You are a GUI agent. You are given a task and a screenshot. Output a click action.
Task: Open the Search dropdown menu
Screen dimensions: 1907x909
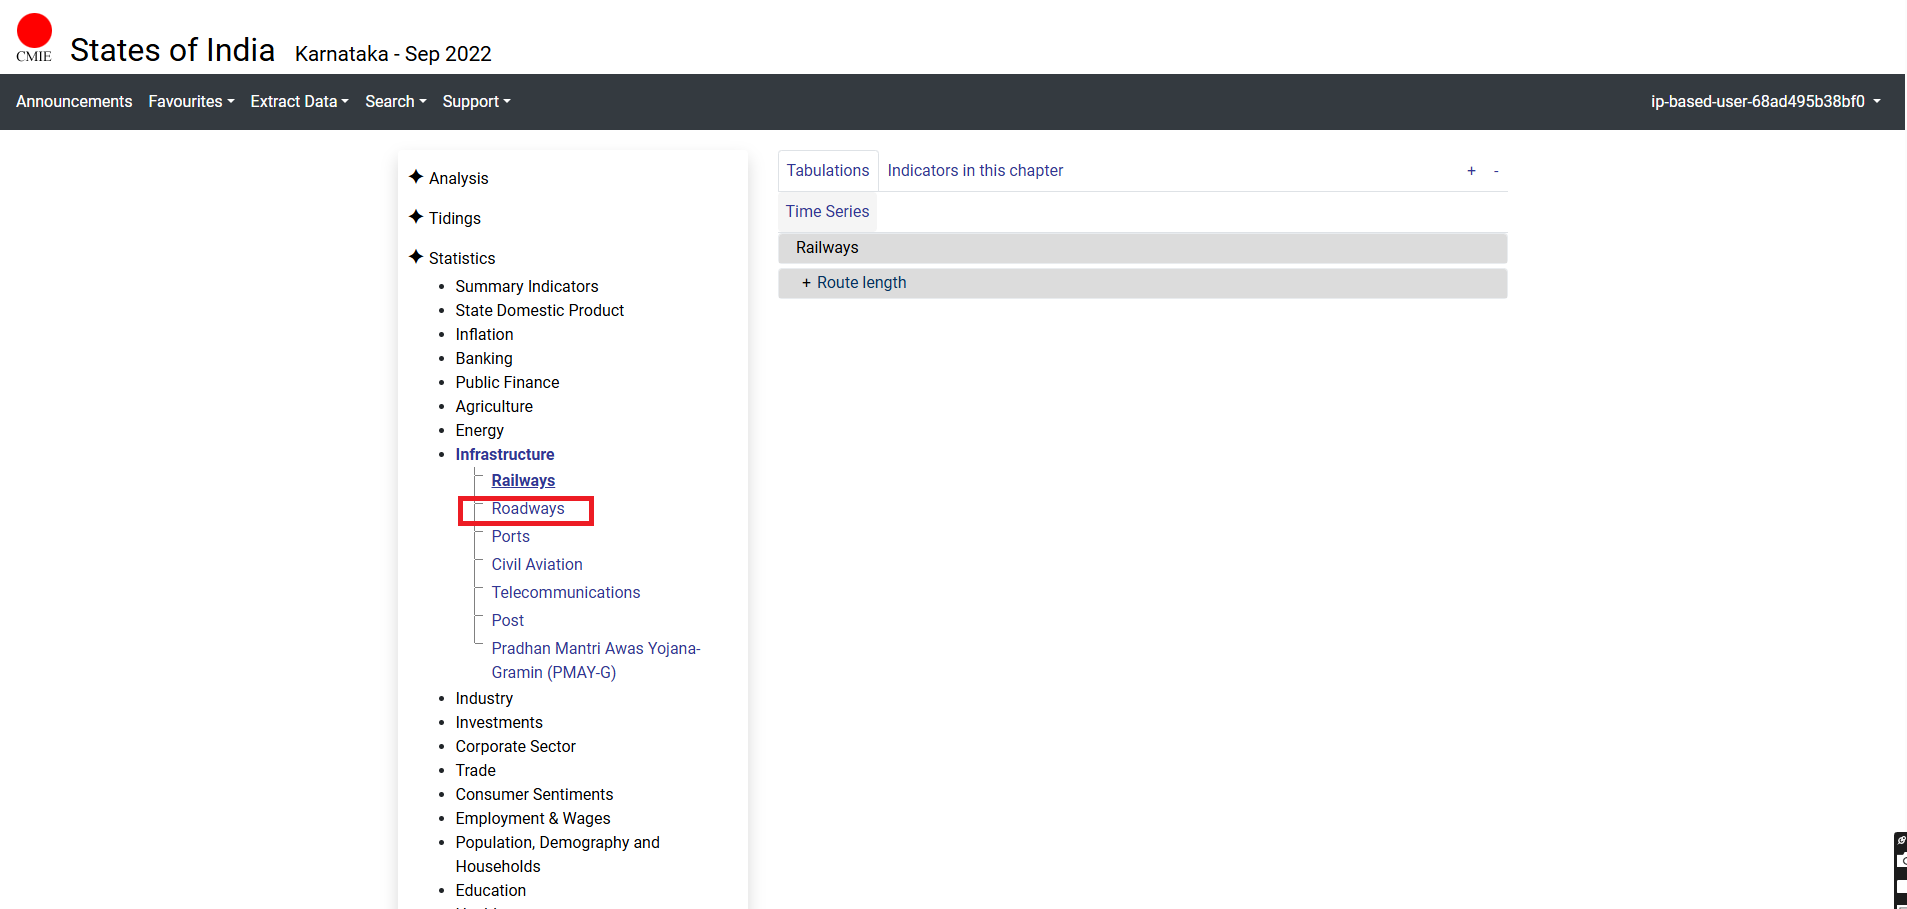pos(395,102)
